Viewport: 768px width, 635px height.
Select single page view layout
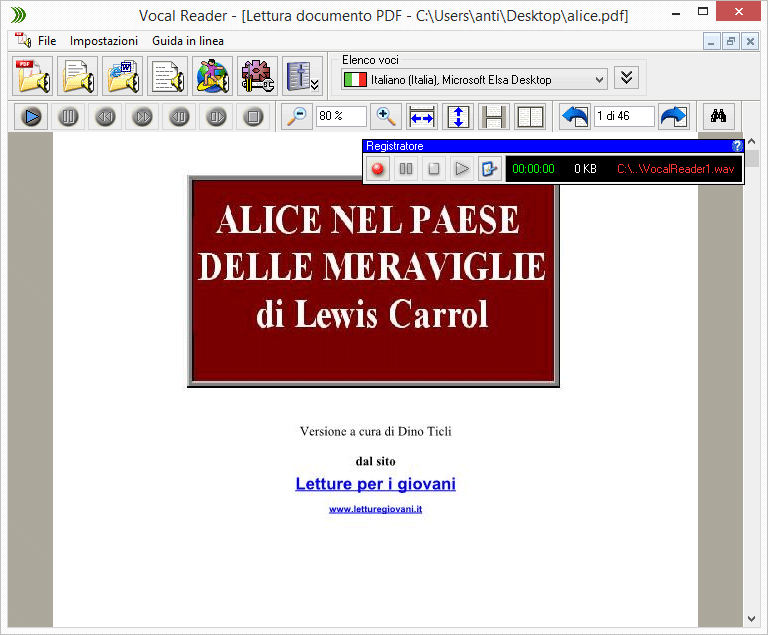click(x=494, y=117)
